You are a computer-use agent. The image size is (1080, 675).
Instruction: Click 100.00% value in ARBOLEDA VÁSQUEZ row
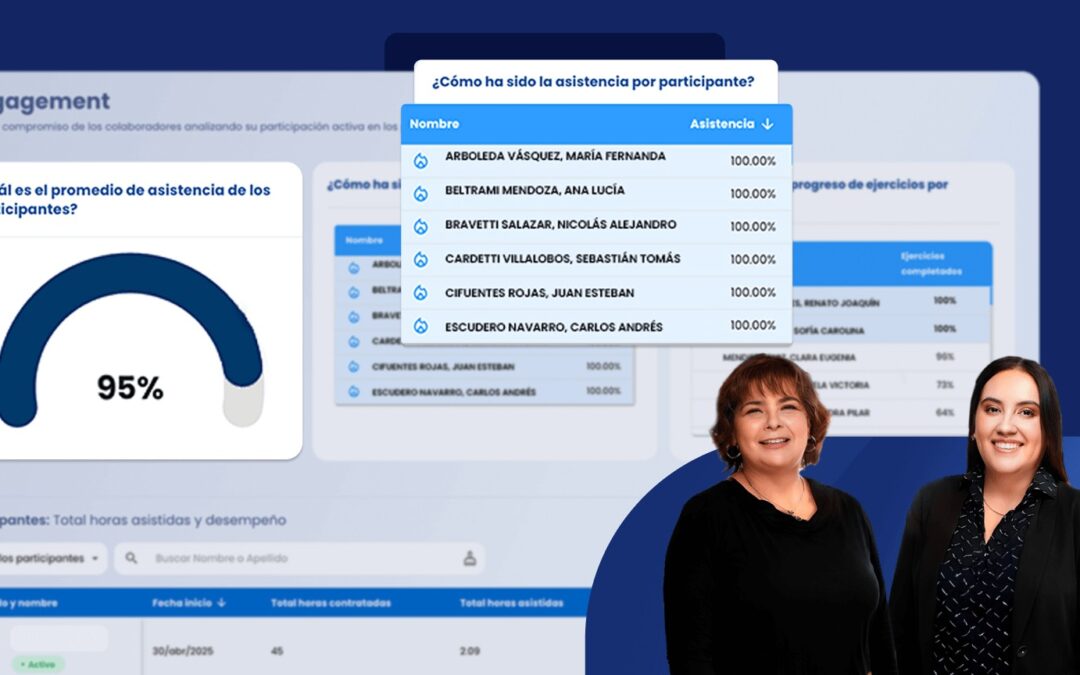753,161
